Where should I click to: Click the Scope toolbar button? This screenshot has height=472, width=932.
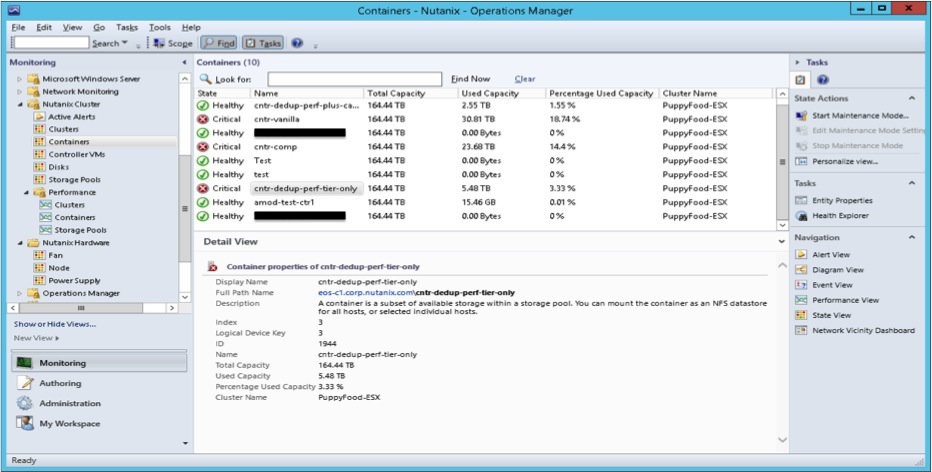(173, 43)
